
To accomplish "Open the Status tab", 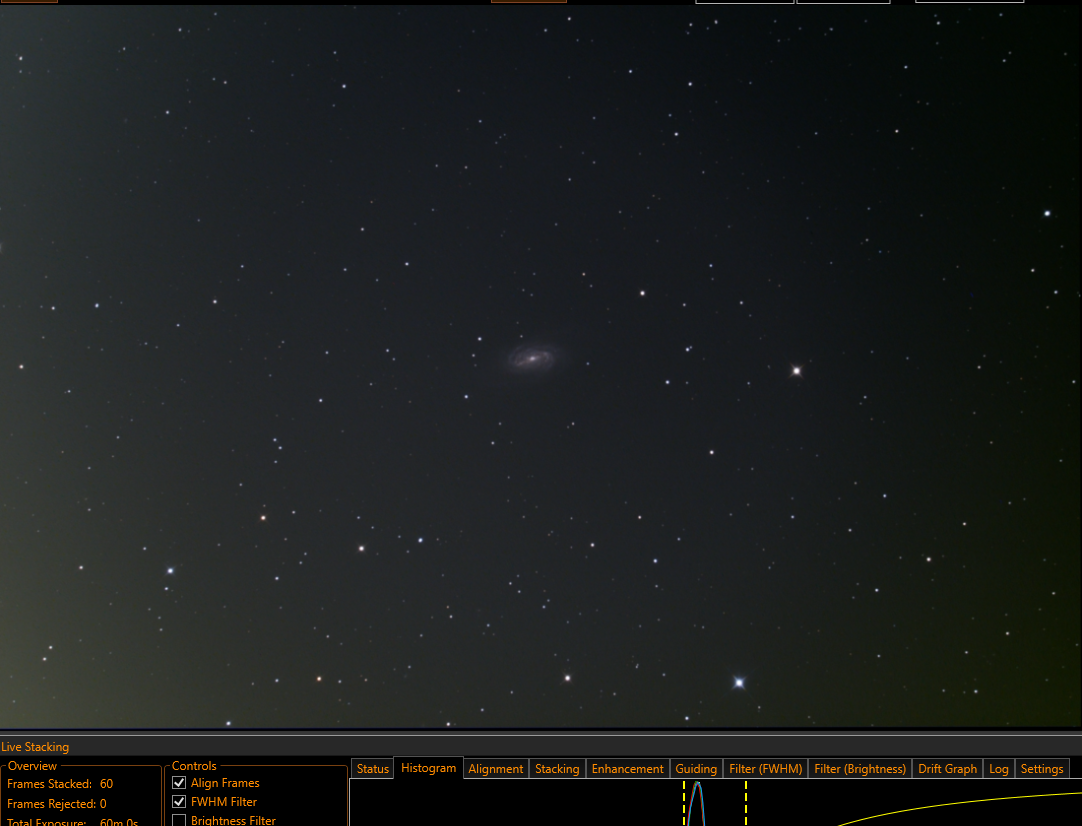I will (x=373, y=769).
